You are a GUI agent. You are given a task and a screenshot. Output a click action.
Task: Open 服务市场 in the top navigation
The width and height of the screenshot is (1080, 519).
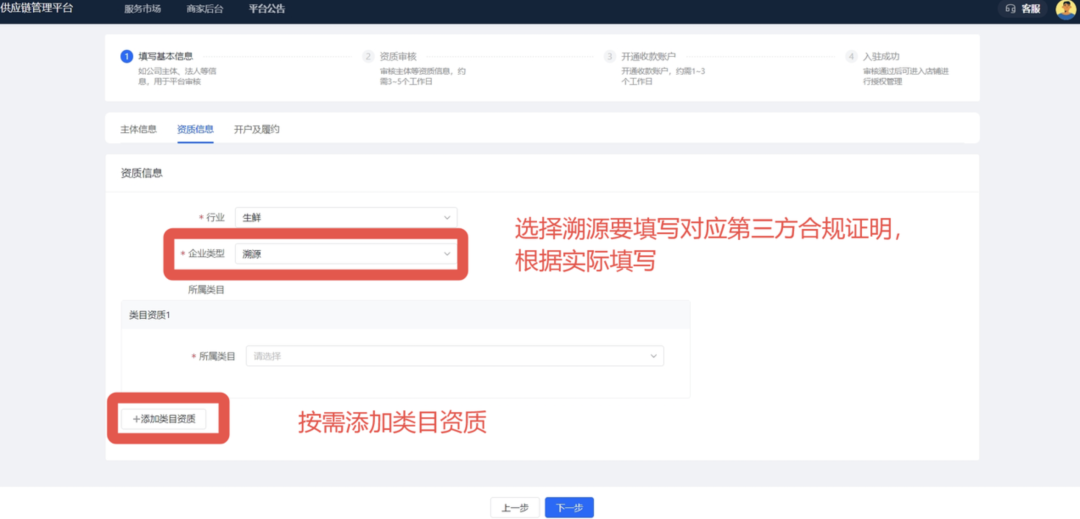coord(142,9)
